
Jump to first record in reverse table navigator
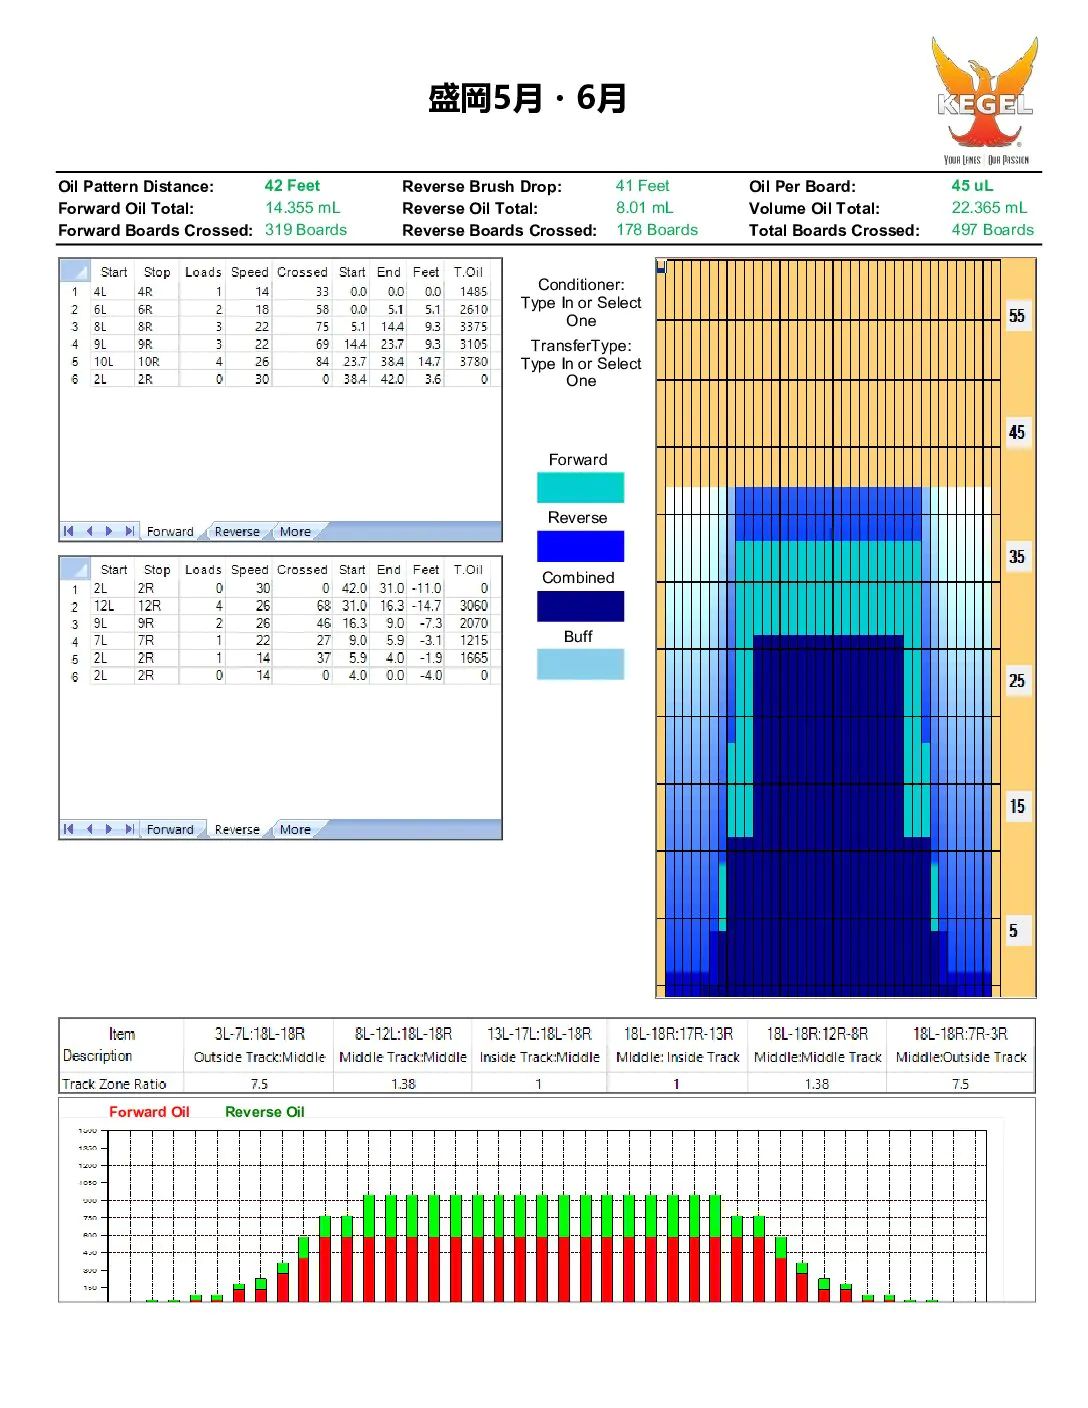(x=68, y=829)
